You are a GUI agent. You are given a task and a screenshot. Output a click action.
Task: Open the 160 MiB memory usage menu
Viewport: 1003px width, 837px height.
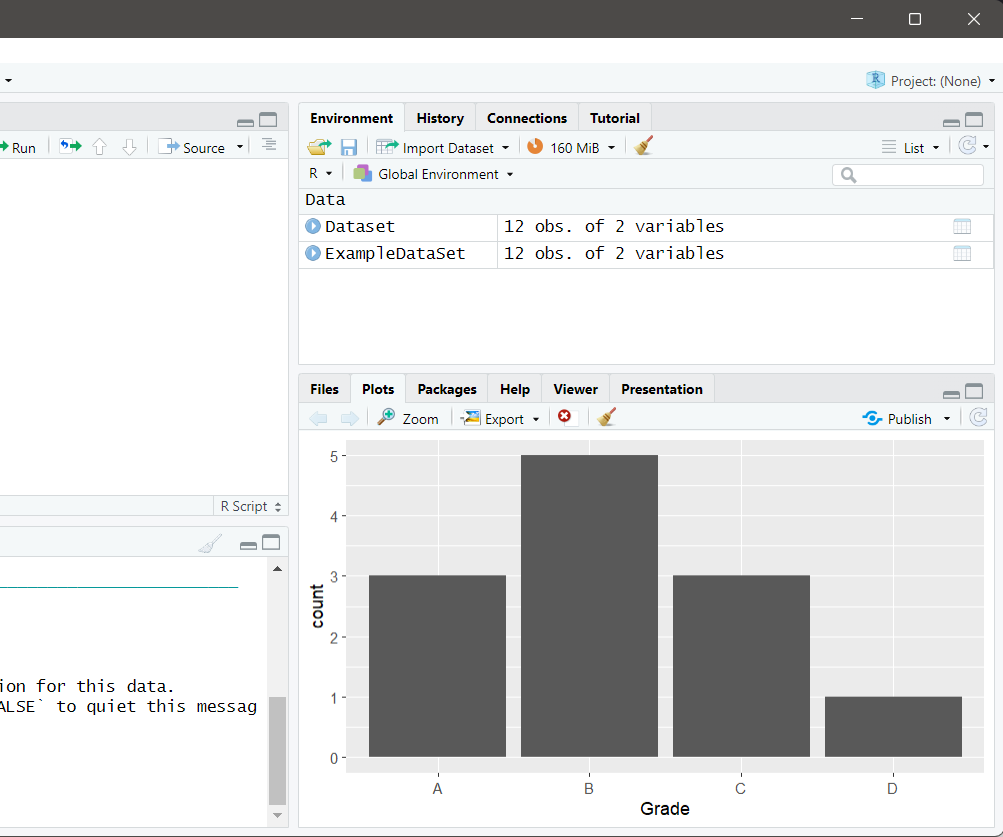pos(571,146)
